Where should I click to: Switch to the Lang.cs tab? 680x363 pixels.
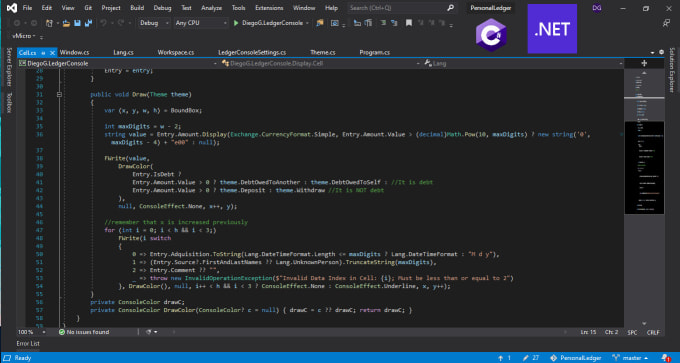[124, 52]
